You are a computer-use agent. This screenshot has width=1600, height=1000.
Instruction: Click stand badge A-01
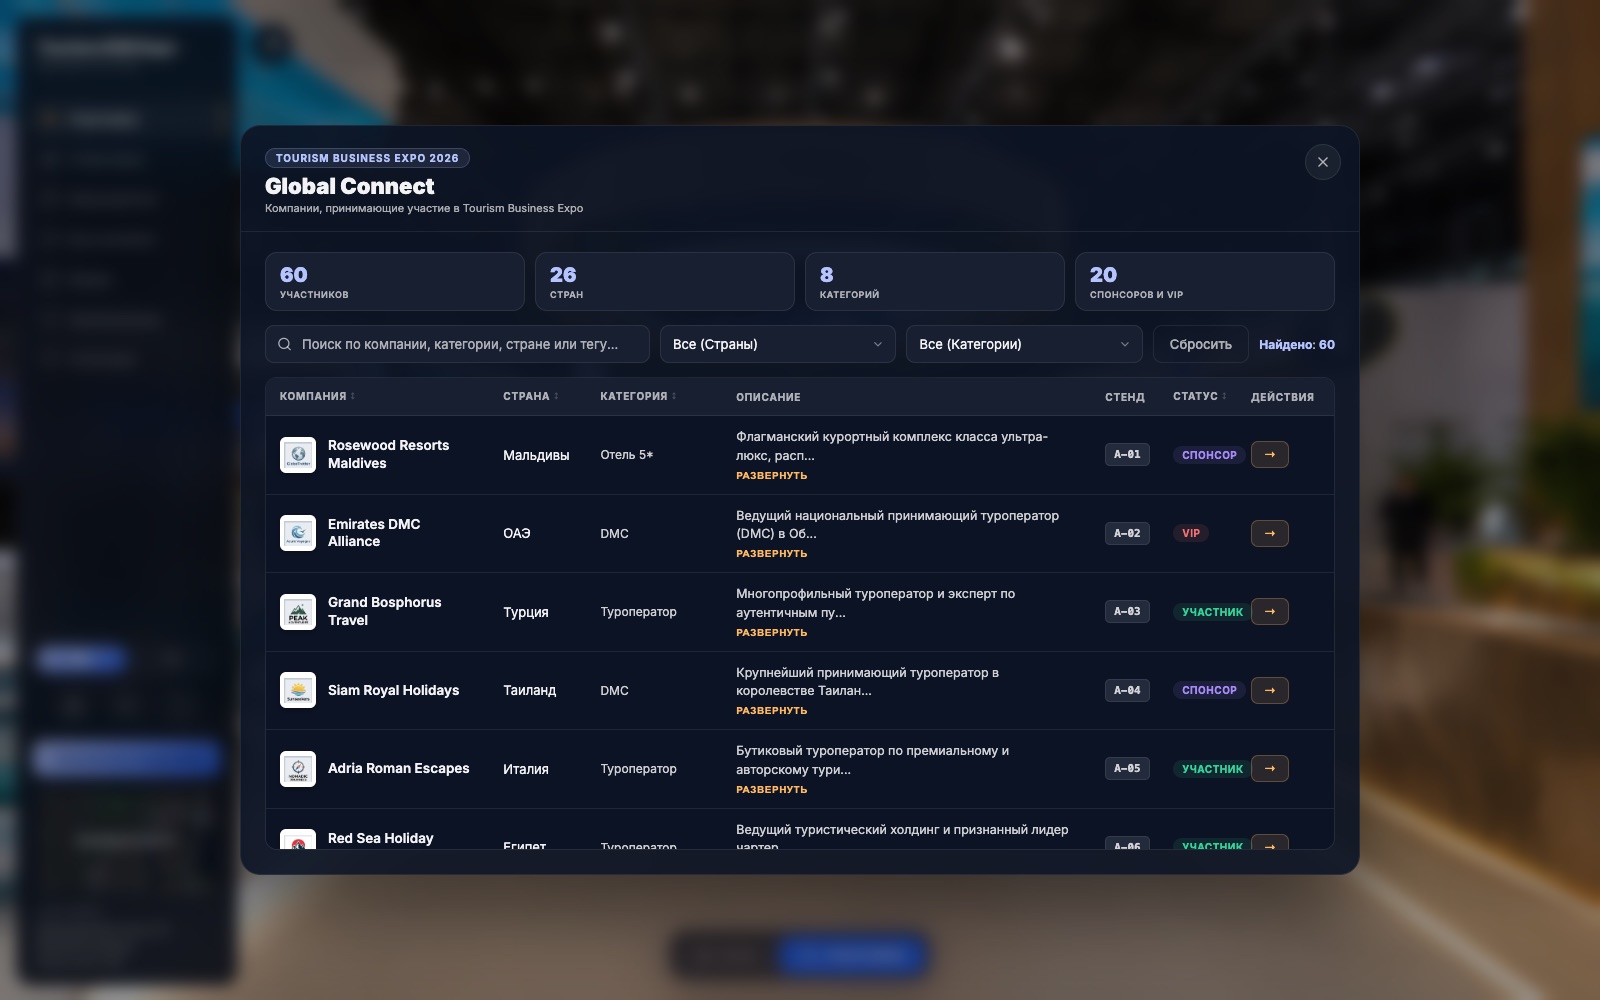point(1127,454)
